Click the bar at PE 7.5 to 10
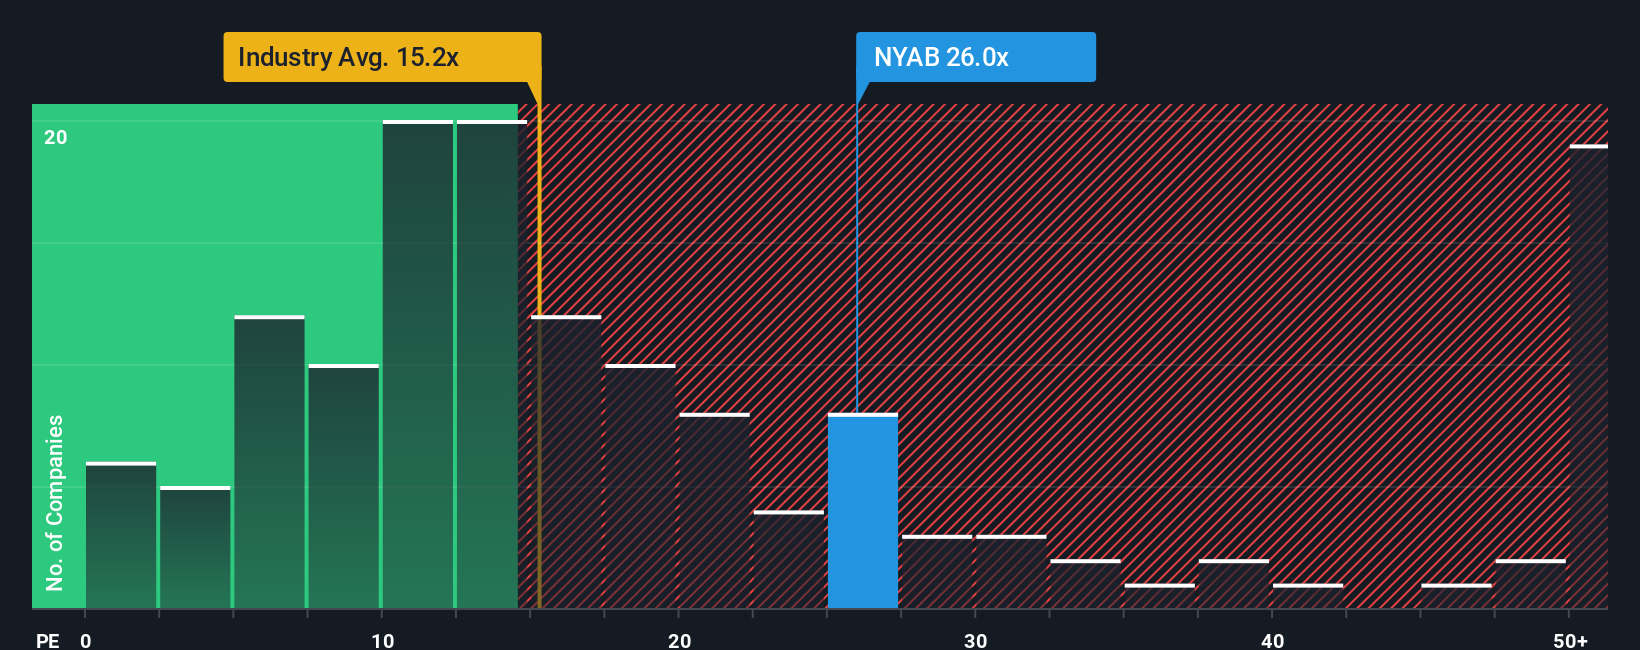 (x=344, y=487)
